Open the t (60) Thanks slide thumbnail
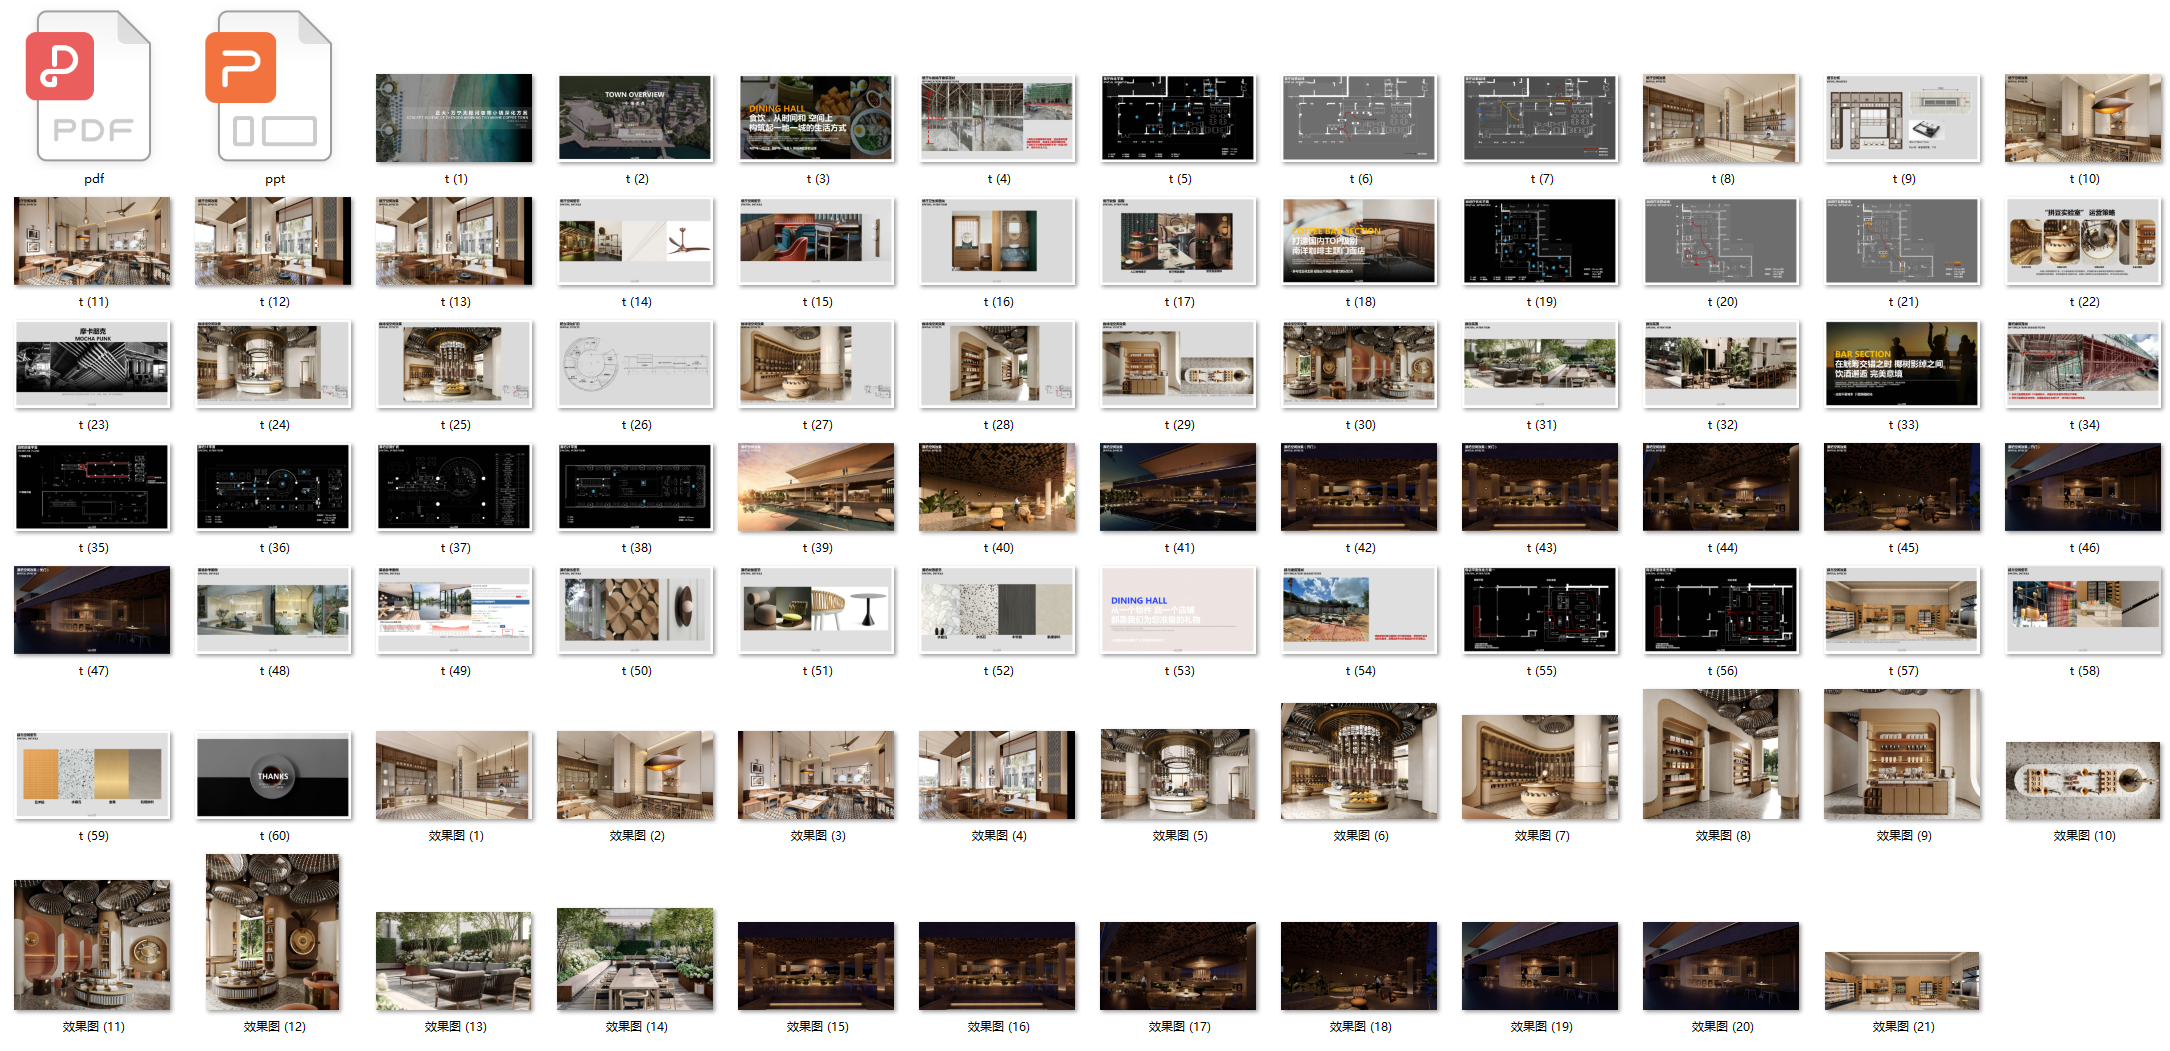Screen dimensions: 2170x1051 click(273, 775)
